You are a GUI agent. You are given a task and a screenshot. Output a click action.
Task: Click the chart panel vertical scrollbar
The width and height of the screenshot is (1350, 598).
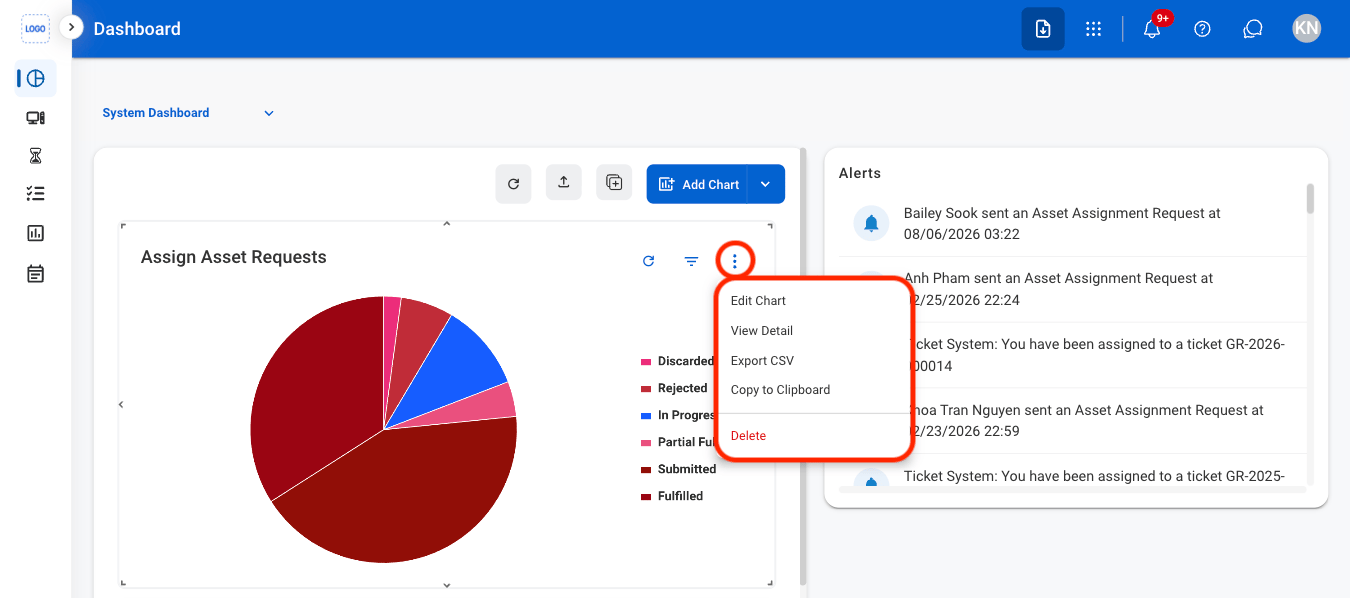click(x=802, y=366)
